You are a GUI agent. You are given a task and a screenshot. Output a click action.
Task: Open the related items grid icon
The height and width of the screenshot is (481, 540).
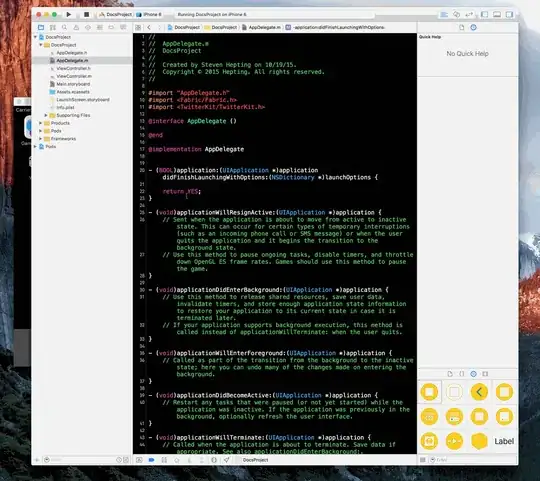[x=138, y=27]
